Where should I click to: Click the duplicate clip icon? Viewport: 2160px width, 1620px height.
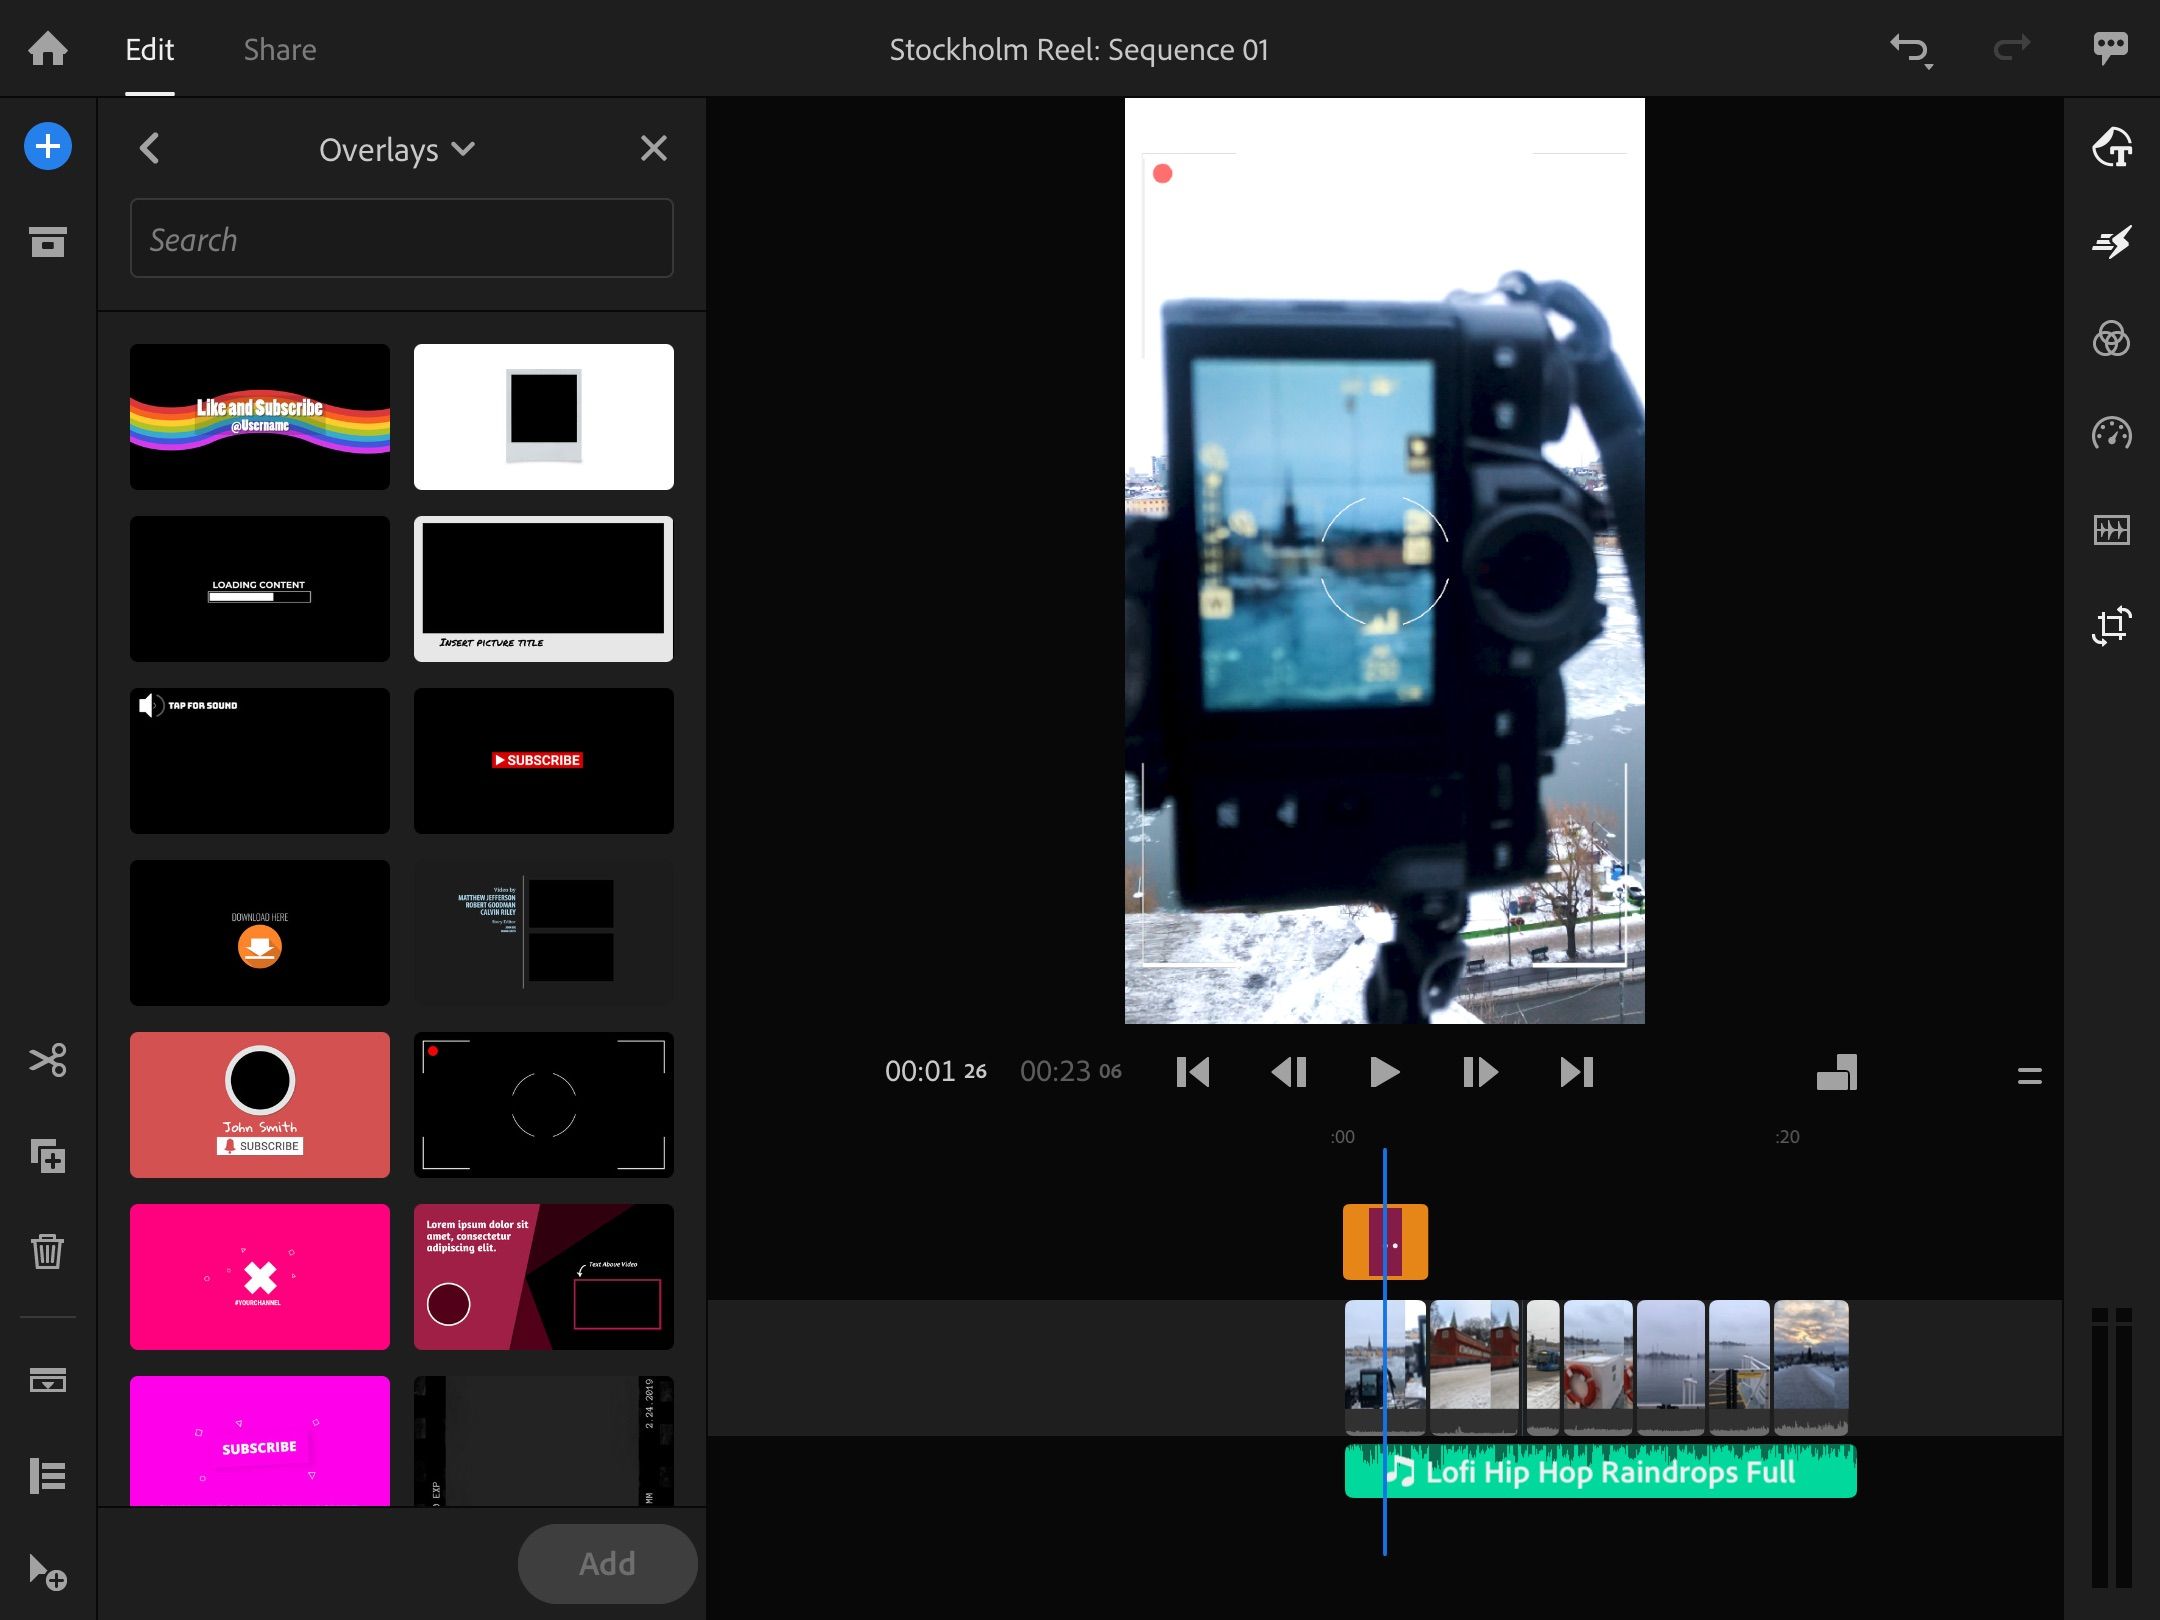point(48,1156)
